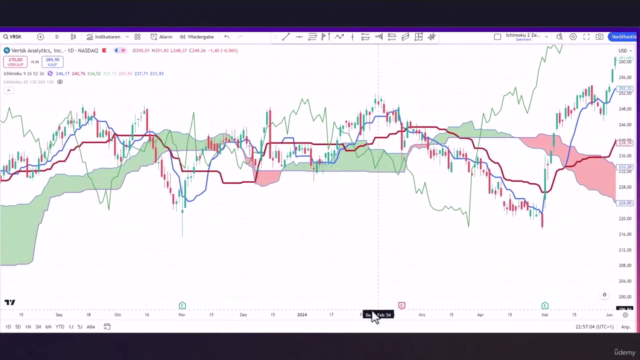Open the time axis settings gear
The width and height of the screenshot is (640, 360).
click(x=625, y=315)
